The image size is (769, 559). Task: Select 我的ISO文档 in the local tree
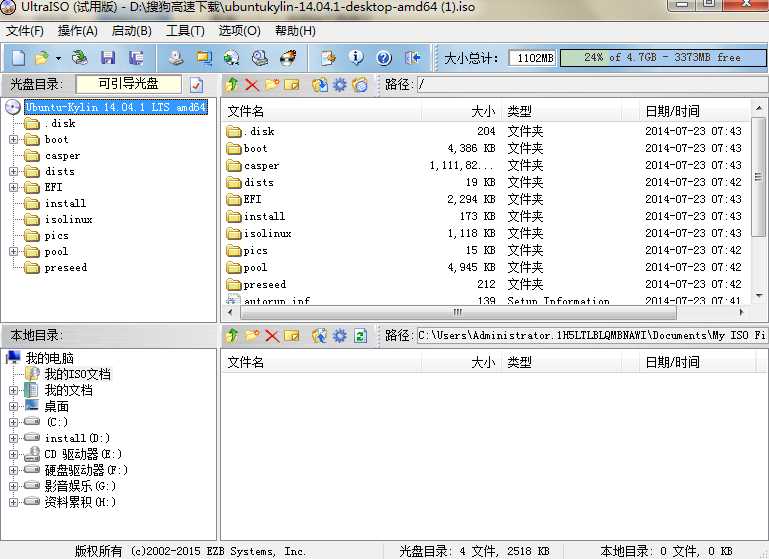coord(77,375)
